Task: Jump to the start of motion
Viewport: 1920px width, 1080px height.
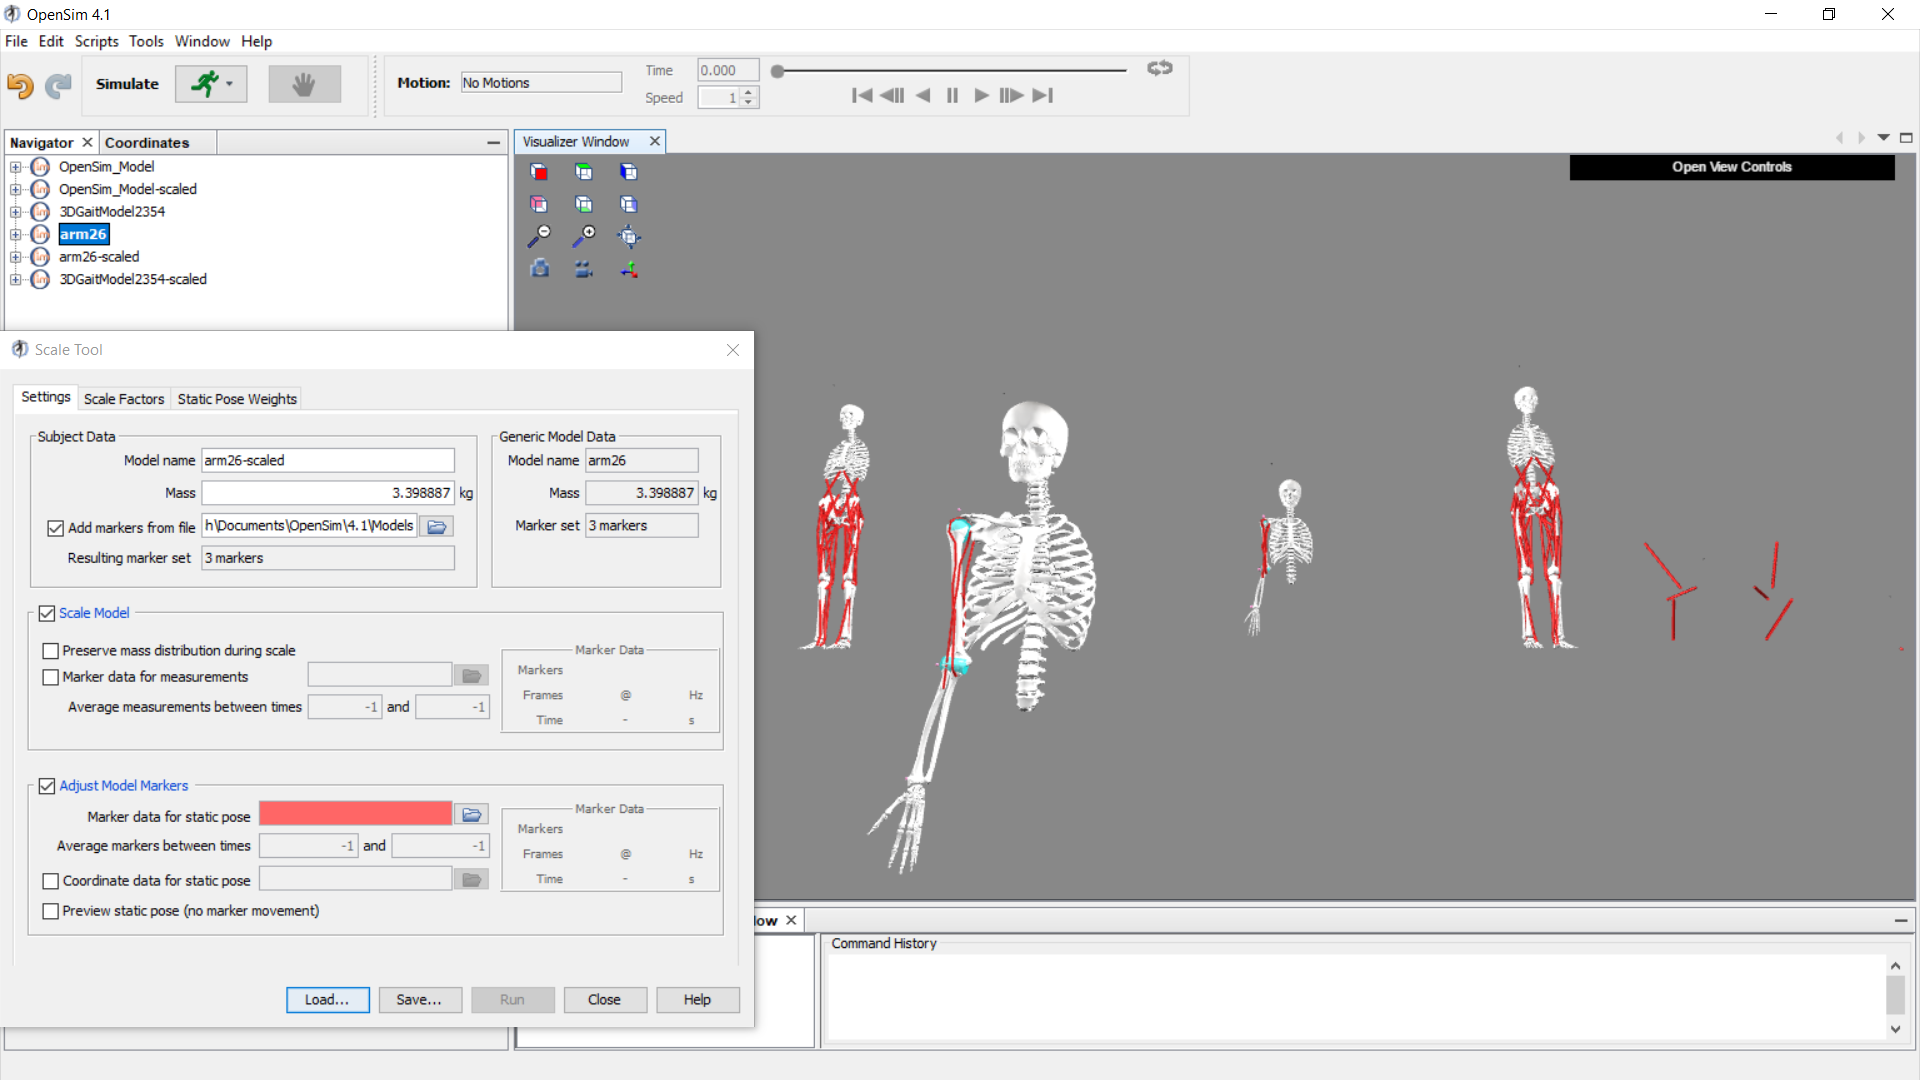Action: point(862,95)
